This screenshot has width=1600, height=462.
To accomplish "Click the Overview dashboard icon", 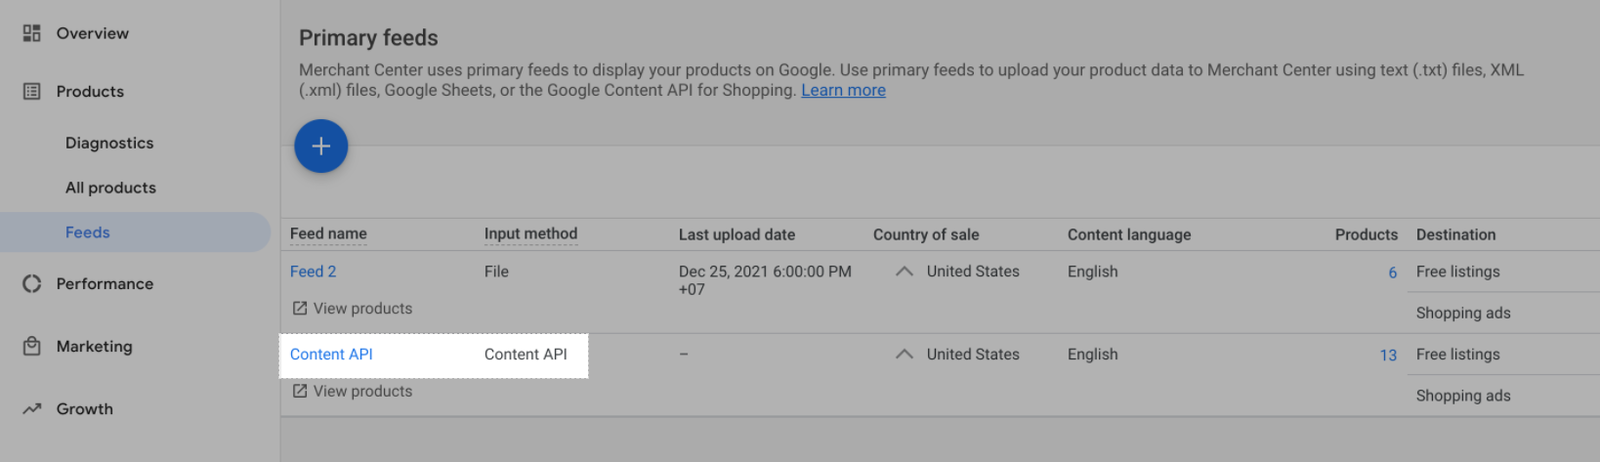I will [x=32, y=33].
